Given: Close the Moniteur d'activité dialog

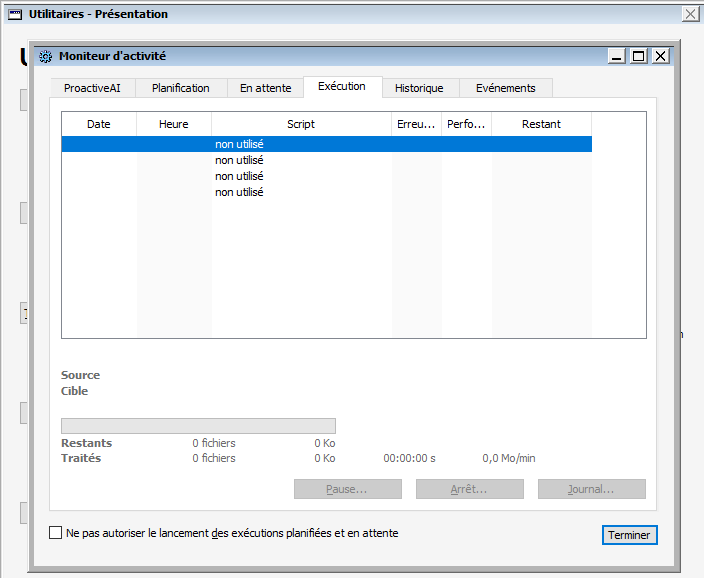Looking at the screenshot, I should [660, 56].
